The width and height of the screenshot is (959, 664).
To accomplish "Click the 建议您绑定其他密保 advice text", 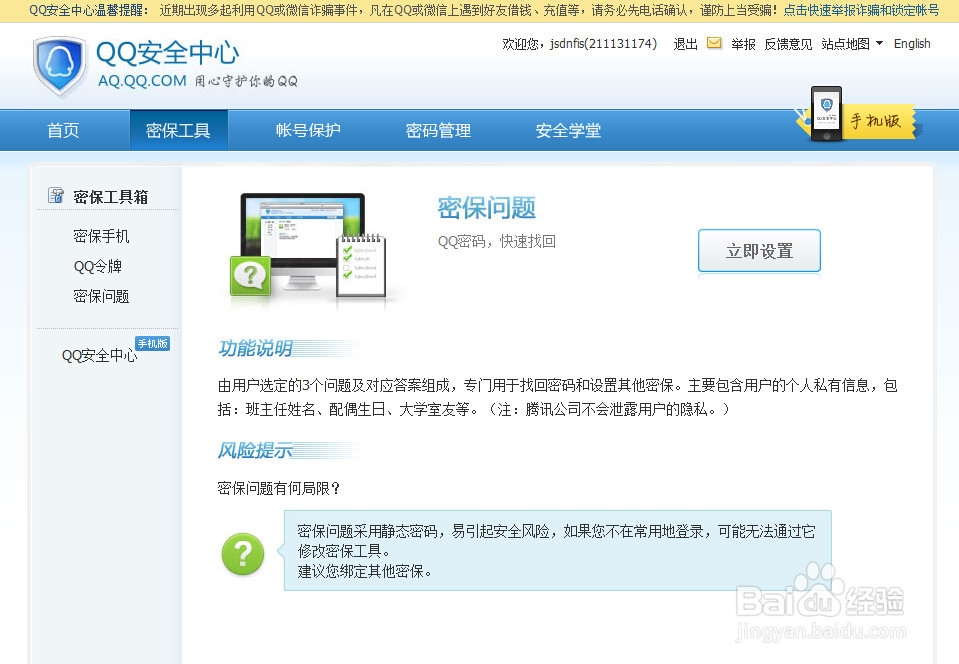I will pyautogui.click(x=365, y=572).
